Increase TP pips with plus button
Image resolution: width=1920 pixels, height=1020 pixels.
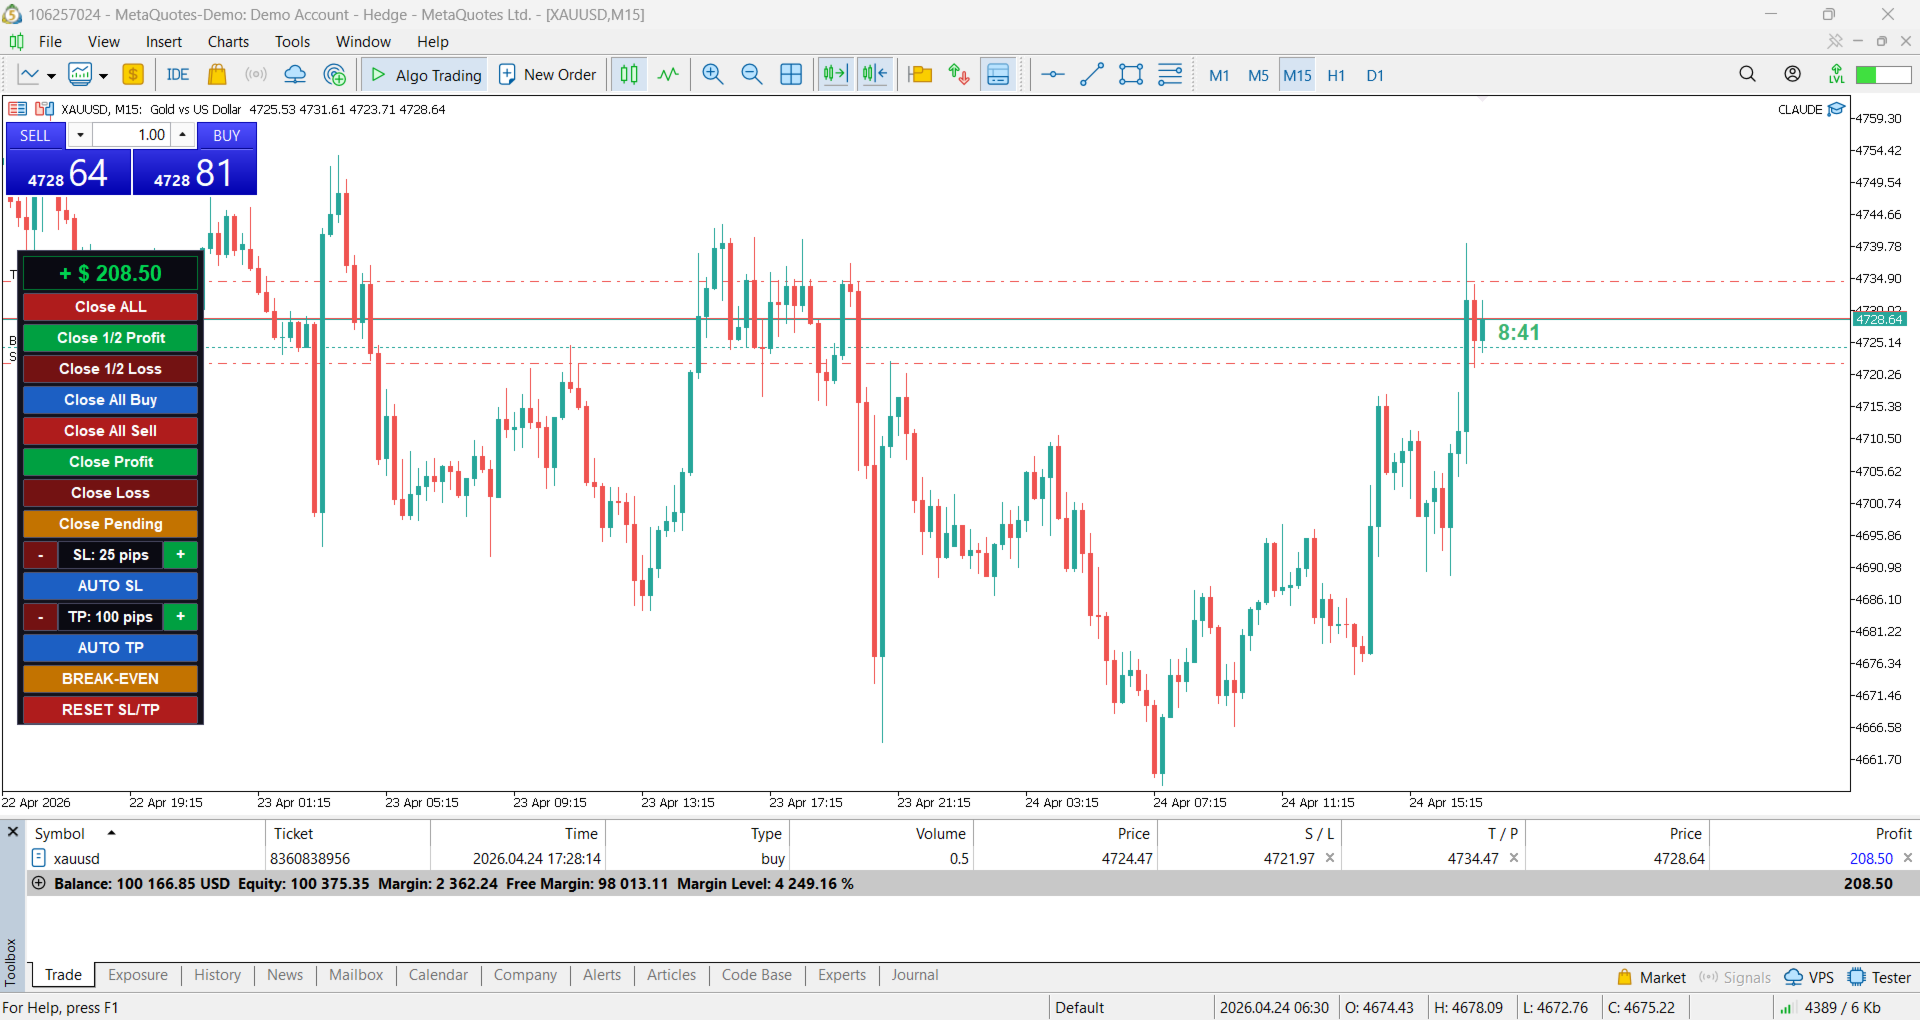181,617
